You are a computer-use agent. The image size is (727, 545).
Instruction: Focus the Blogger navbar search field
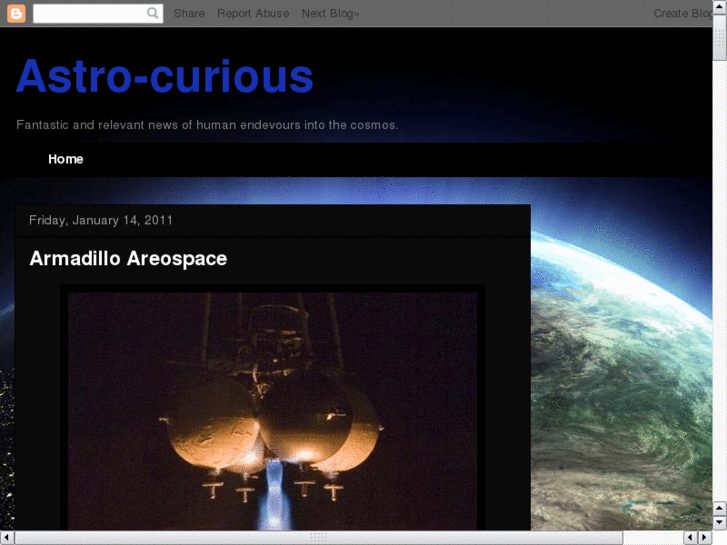98,13
